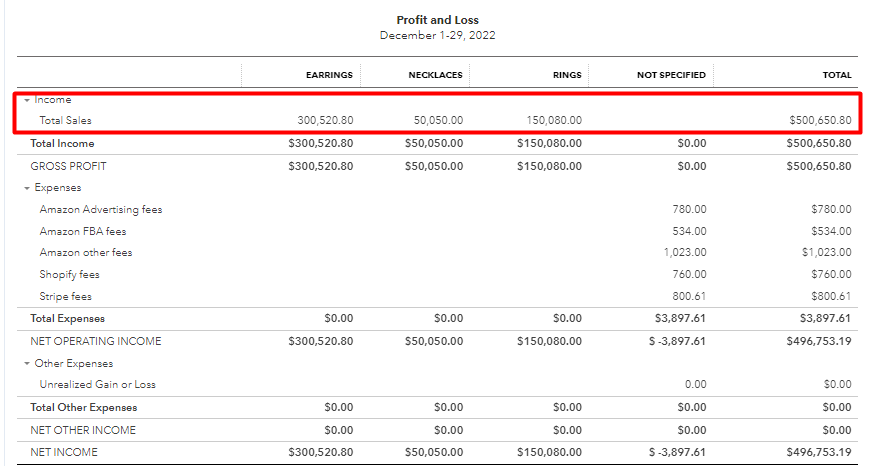This screenshot has height=466, width=871.
Task: Click Amazon Advertising fees 780.00 amount
Action: coord(689,209)
